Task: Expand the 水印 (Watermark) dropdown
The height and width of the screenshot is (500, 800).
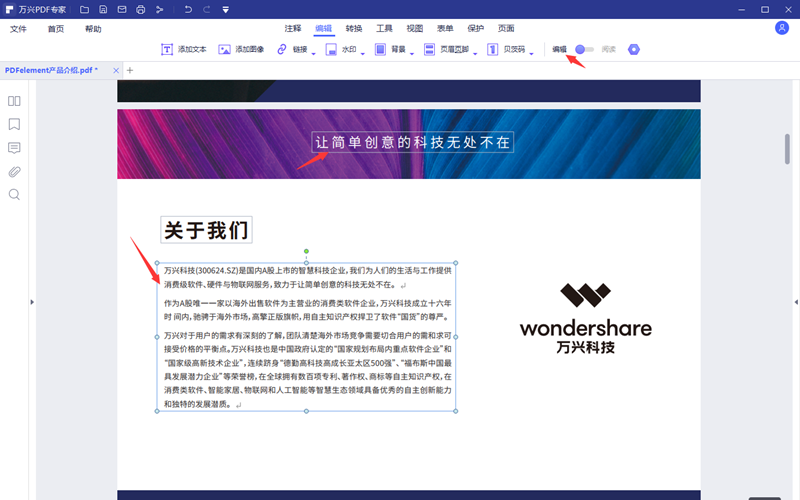Action: [363, 52]
